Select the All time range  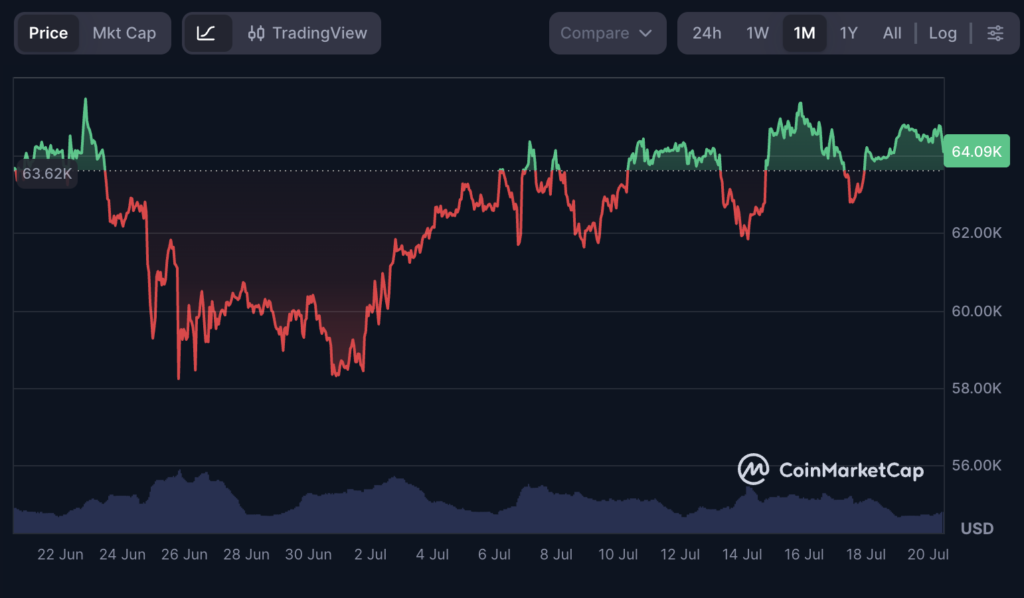coord(892,33)
